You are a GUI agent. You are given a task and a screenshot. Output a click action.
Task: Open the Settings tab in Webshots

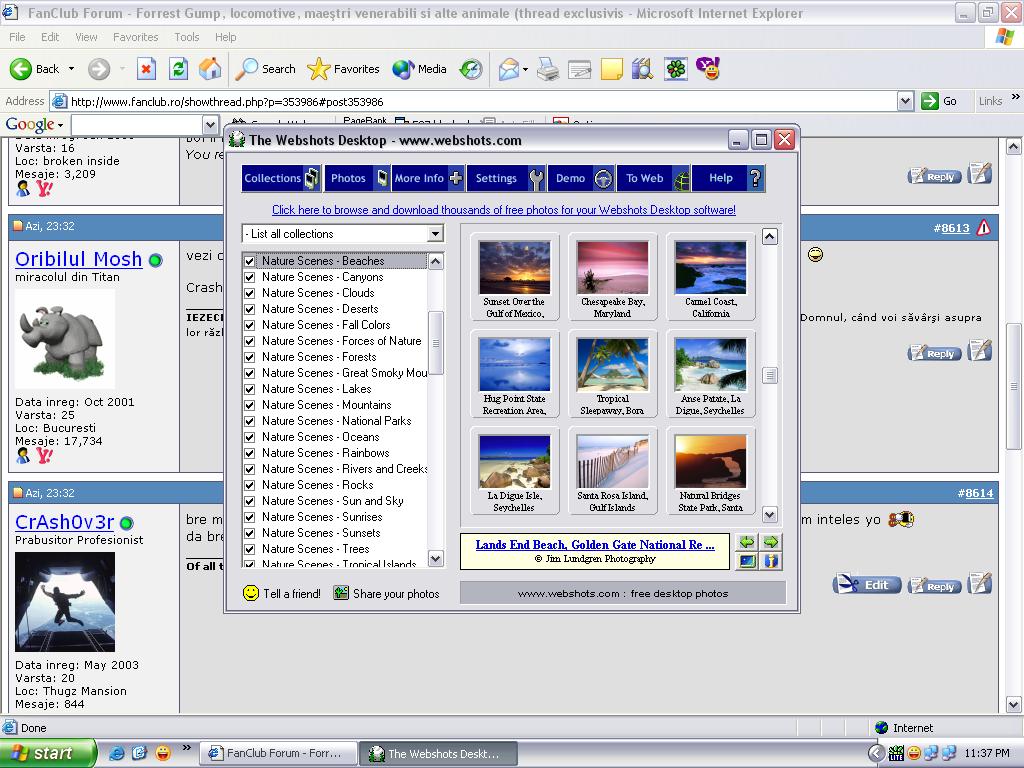[507, 178]
